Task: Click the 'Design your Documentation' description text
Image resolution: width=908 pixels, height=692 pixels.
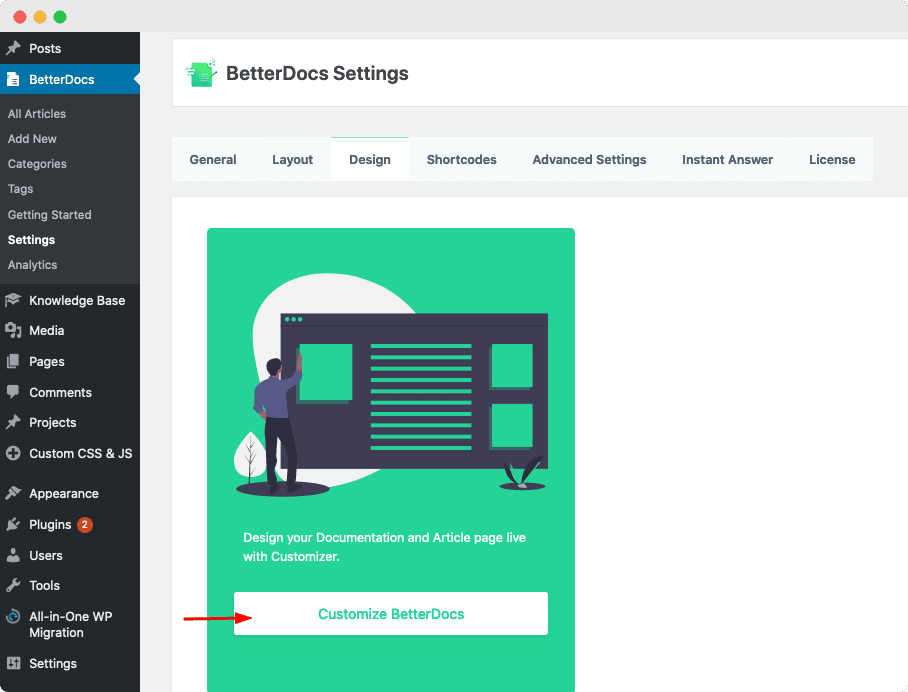Action: 385,547
